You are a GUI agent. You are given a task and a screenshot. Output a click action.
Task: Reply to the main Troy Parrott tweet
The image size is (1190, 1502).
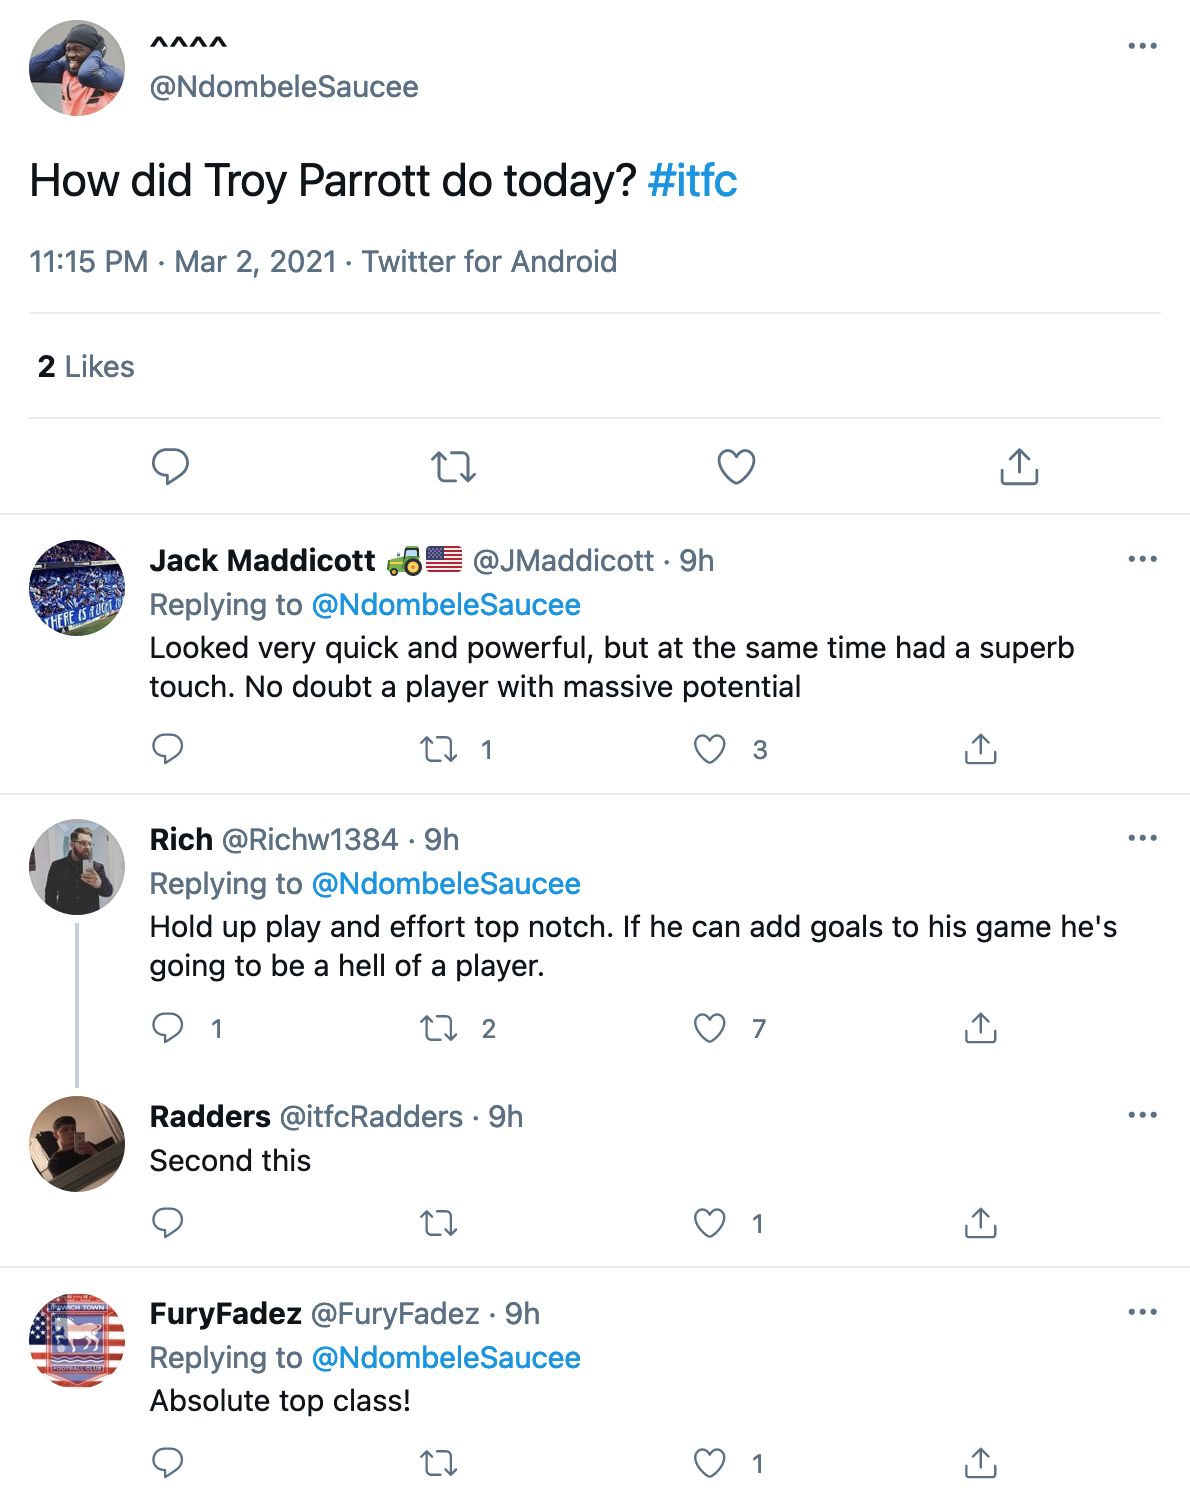(170, 466)
